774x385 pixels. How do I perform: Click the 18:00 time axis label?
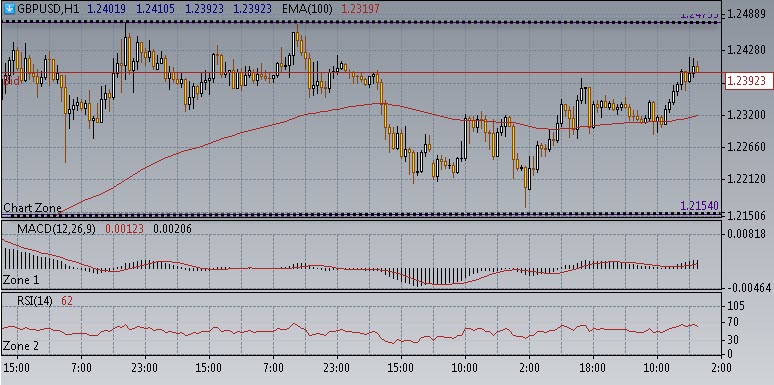coord(592,368)
